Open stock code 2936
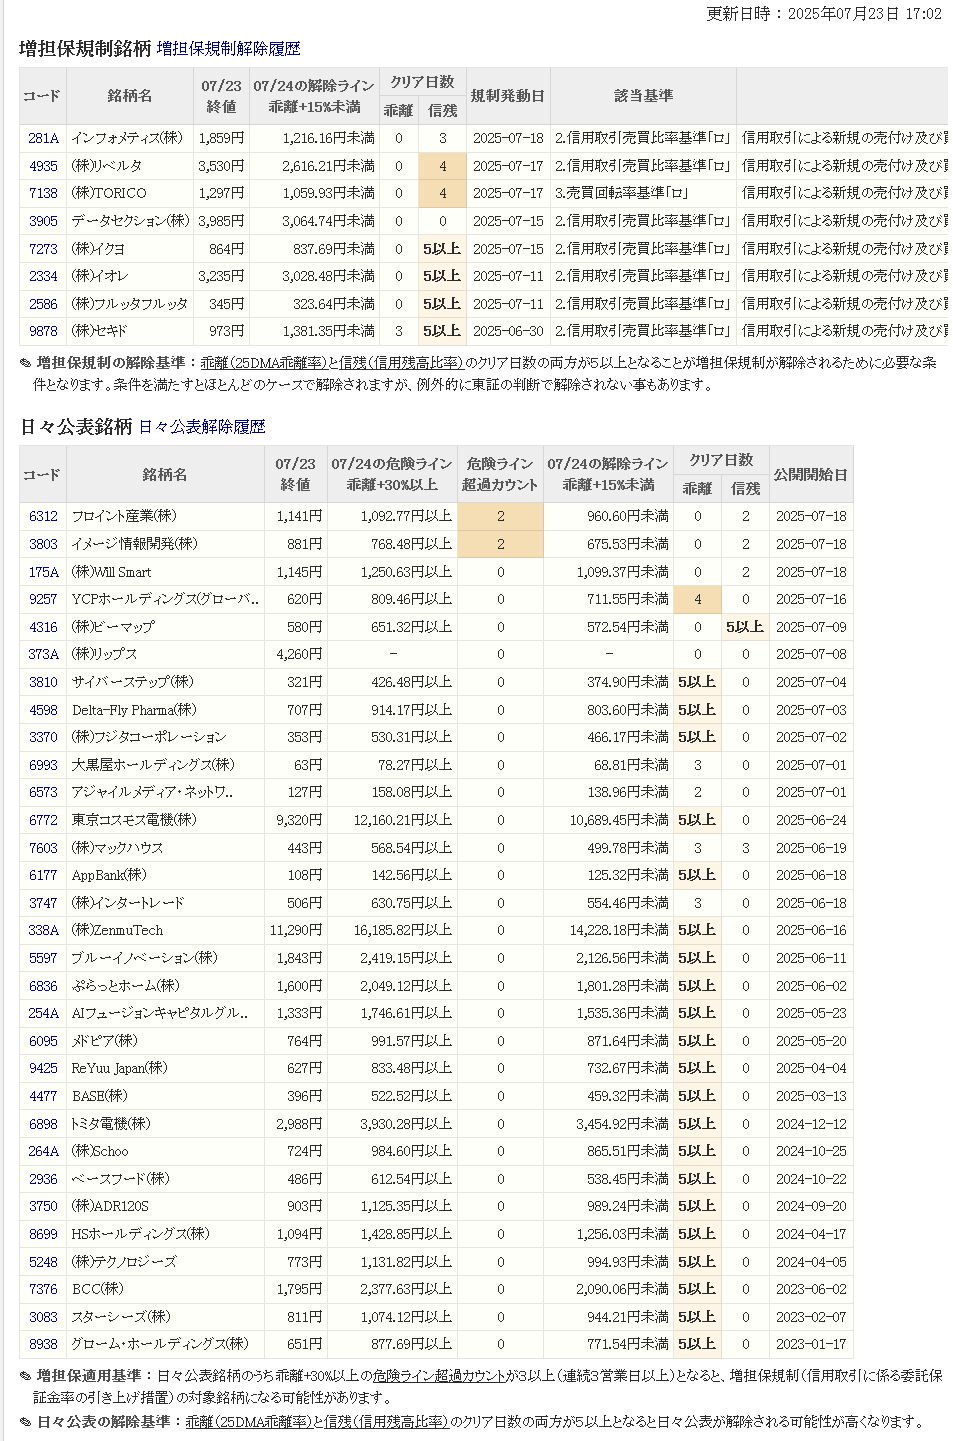The image size is (953, 1441). coord(43,1179)
